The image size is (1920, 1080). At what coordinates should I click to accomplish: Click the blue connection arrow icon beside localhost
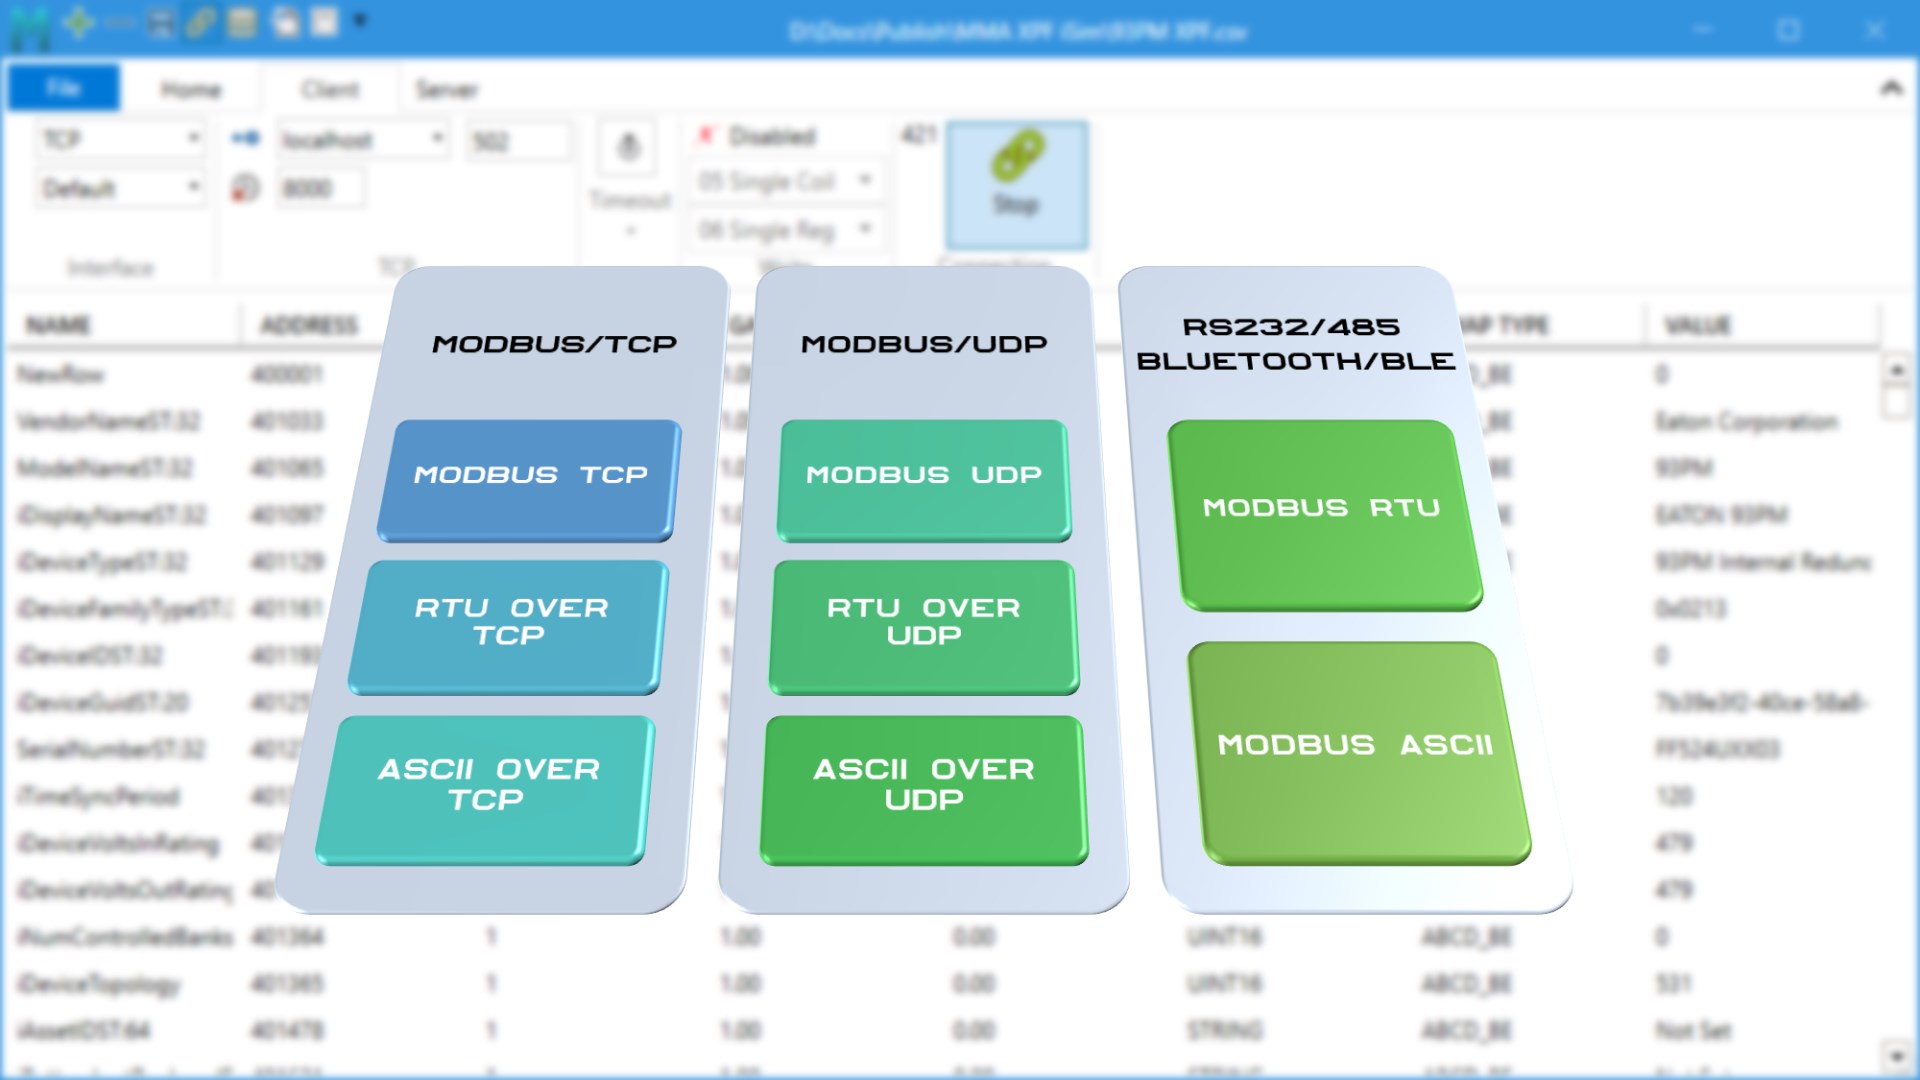click(x=245, y=138)
